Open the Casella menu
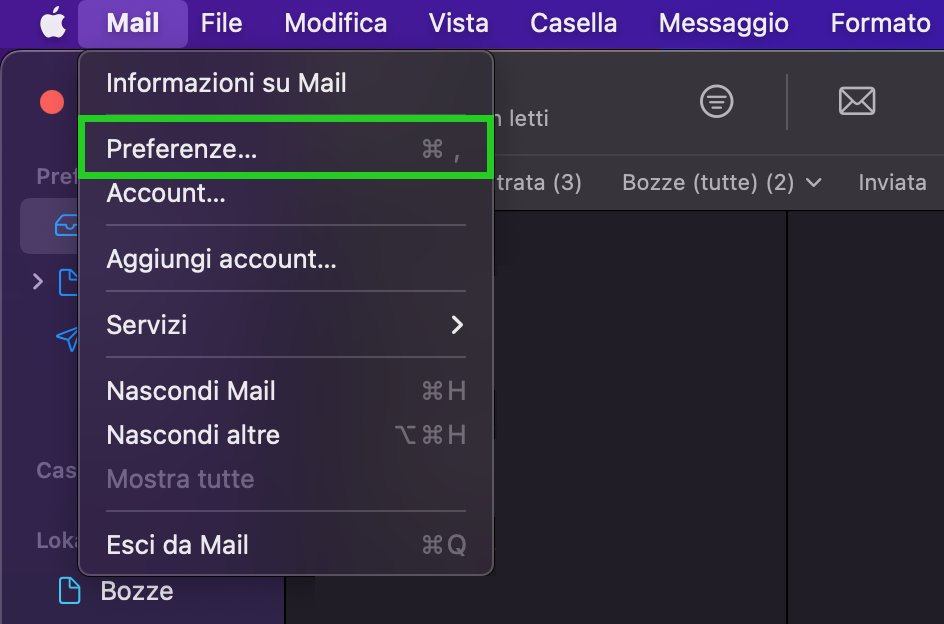This screenshot has width=944, height=624. point(573,23)
